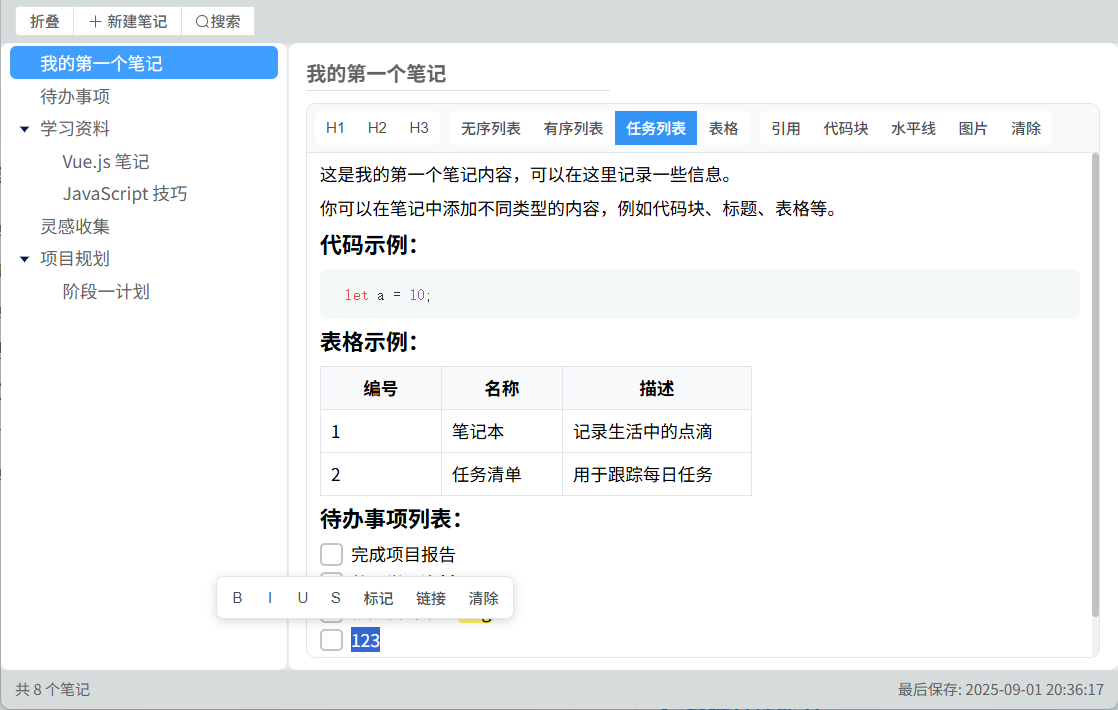The height and width of the screenshot is (710, 1118).
Task: Apply H3 heading format
Action: point(419,128)
